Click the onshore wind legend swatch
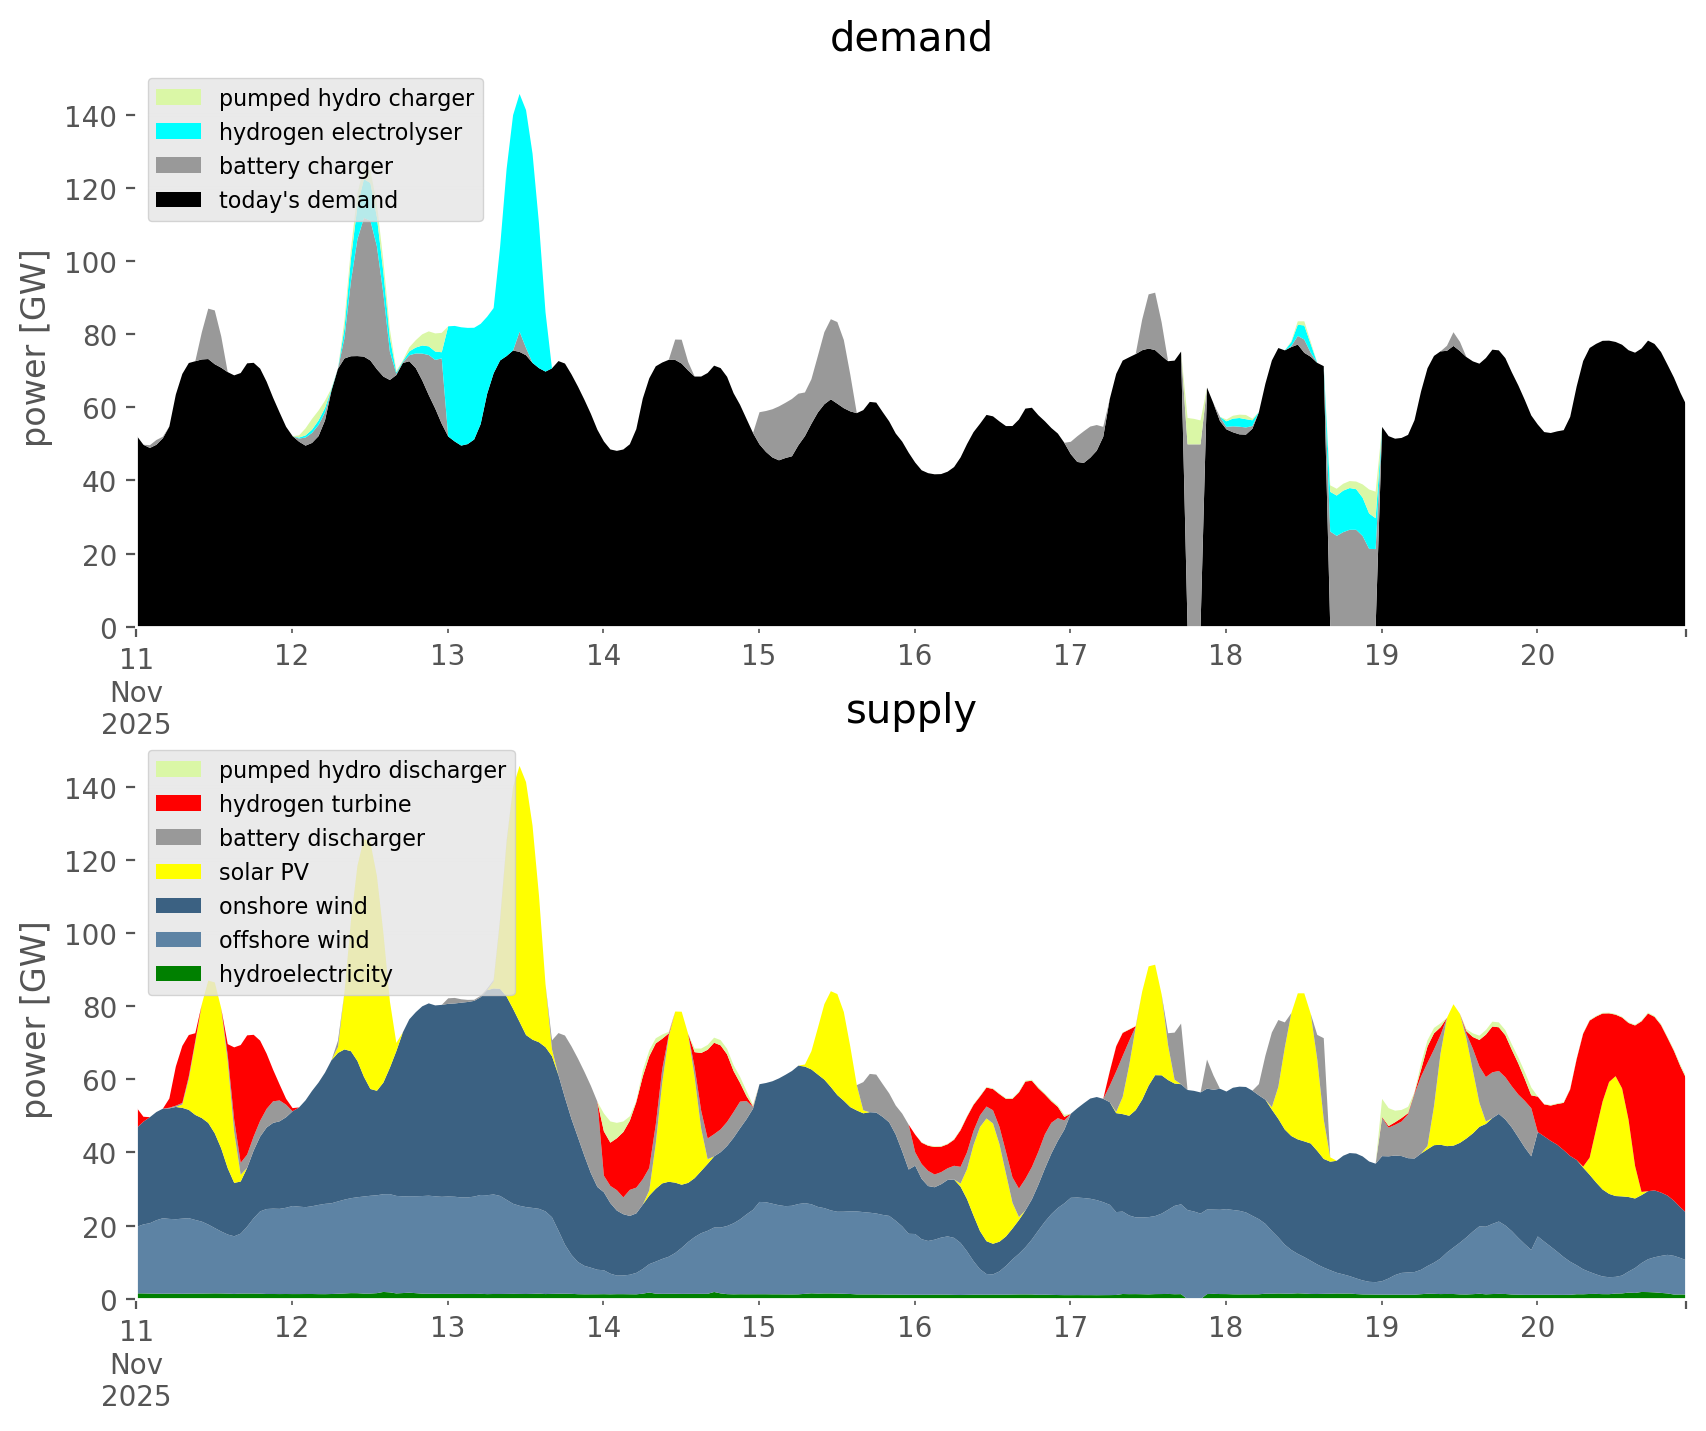The height and width of the screenshot is (1431, 1706). click(179, 906)
